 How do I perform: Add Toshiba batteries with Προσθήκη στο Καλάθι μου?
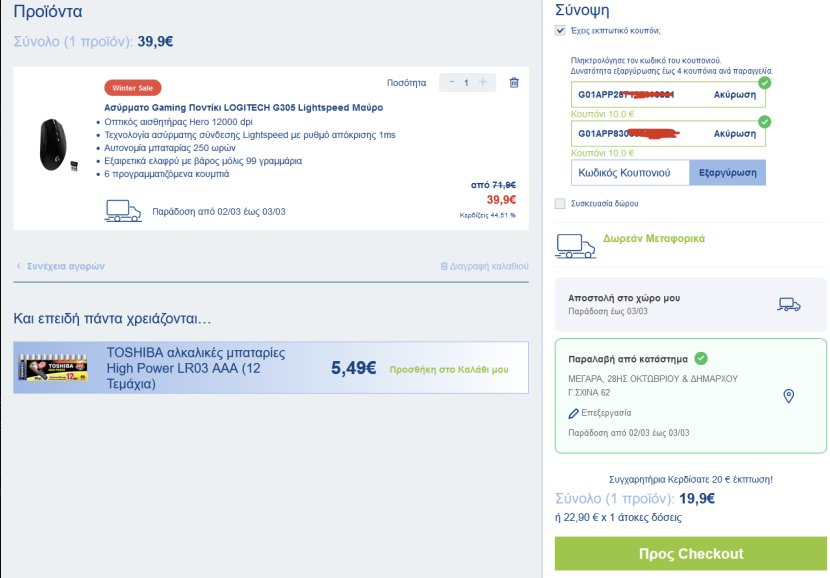pyautogui.click(x=449, y=369)
